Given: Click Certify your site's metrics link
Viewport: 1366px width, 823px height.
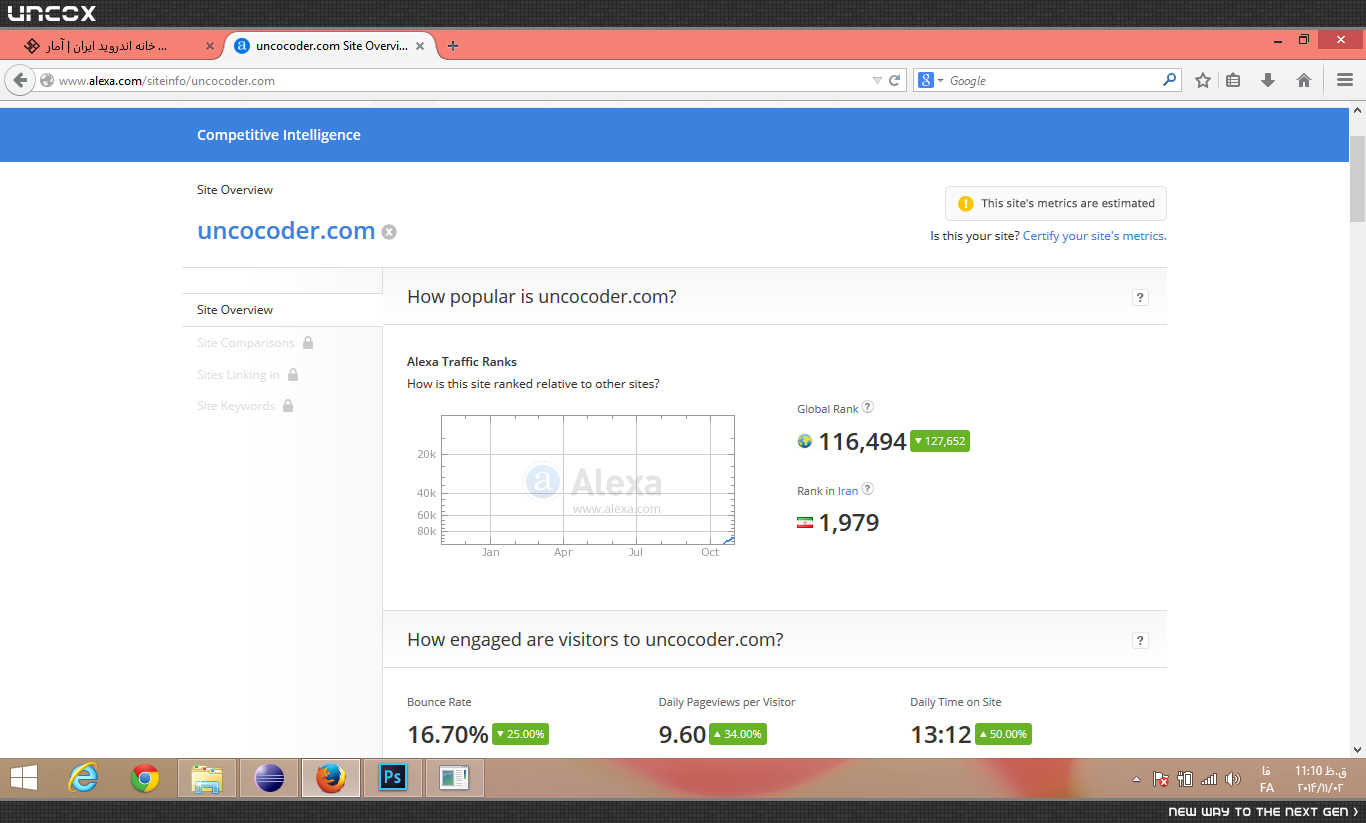Looking at the screenshot, I should (1095, 236).
